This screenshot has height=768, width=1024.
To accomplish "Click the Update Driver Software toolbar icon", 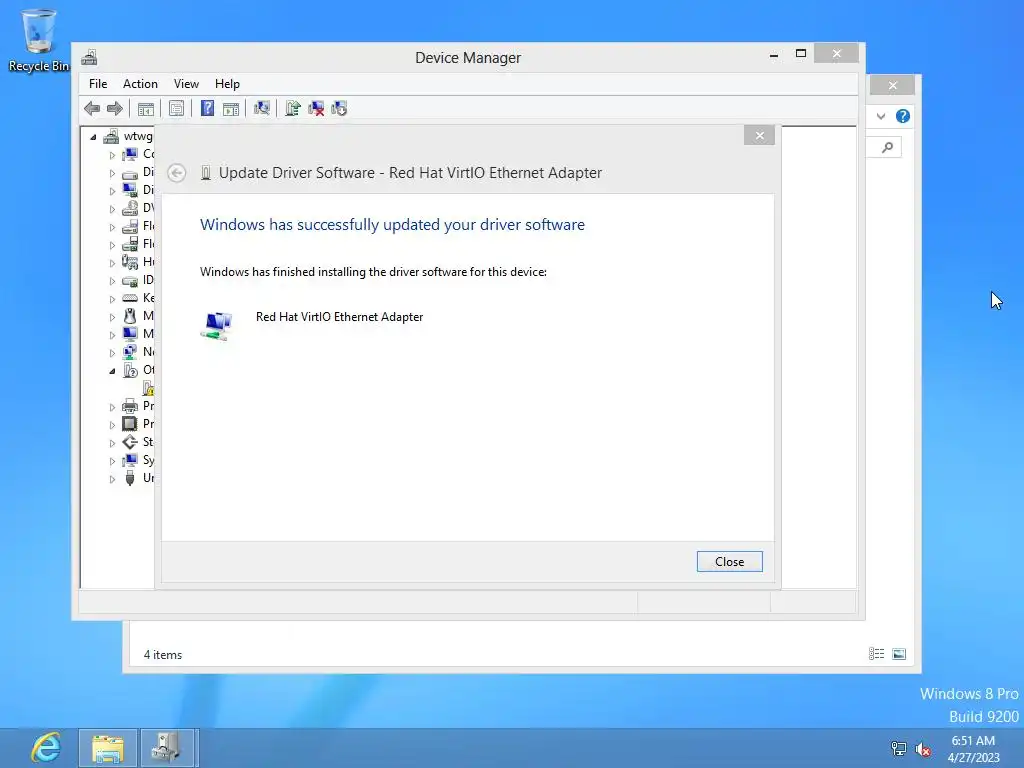I will (293, 108).
